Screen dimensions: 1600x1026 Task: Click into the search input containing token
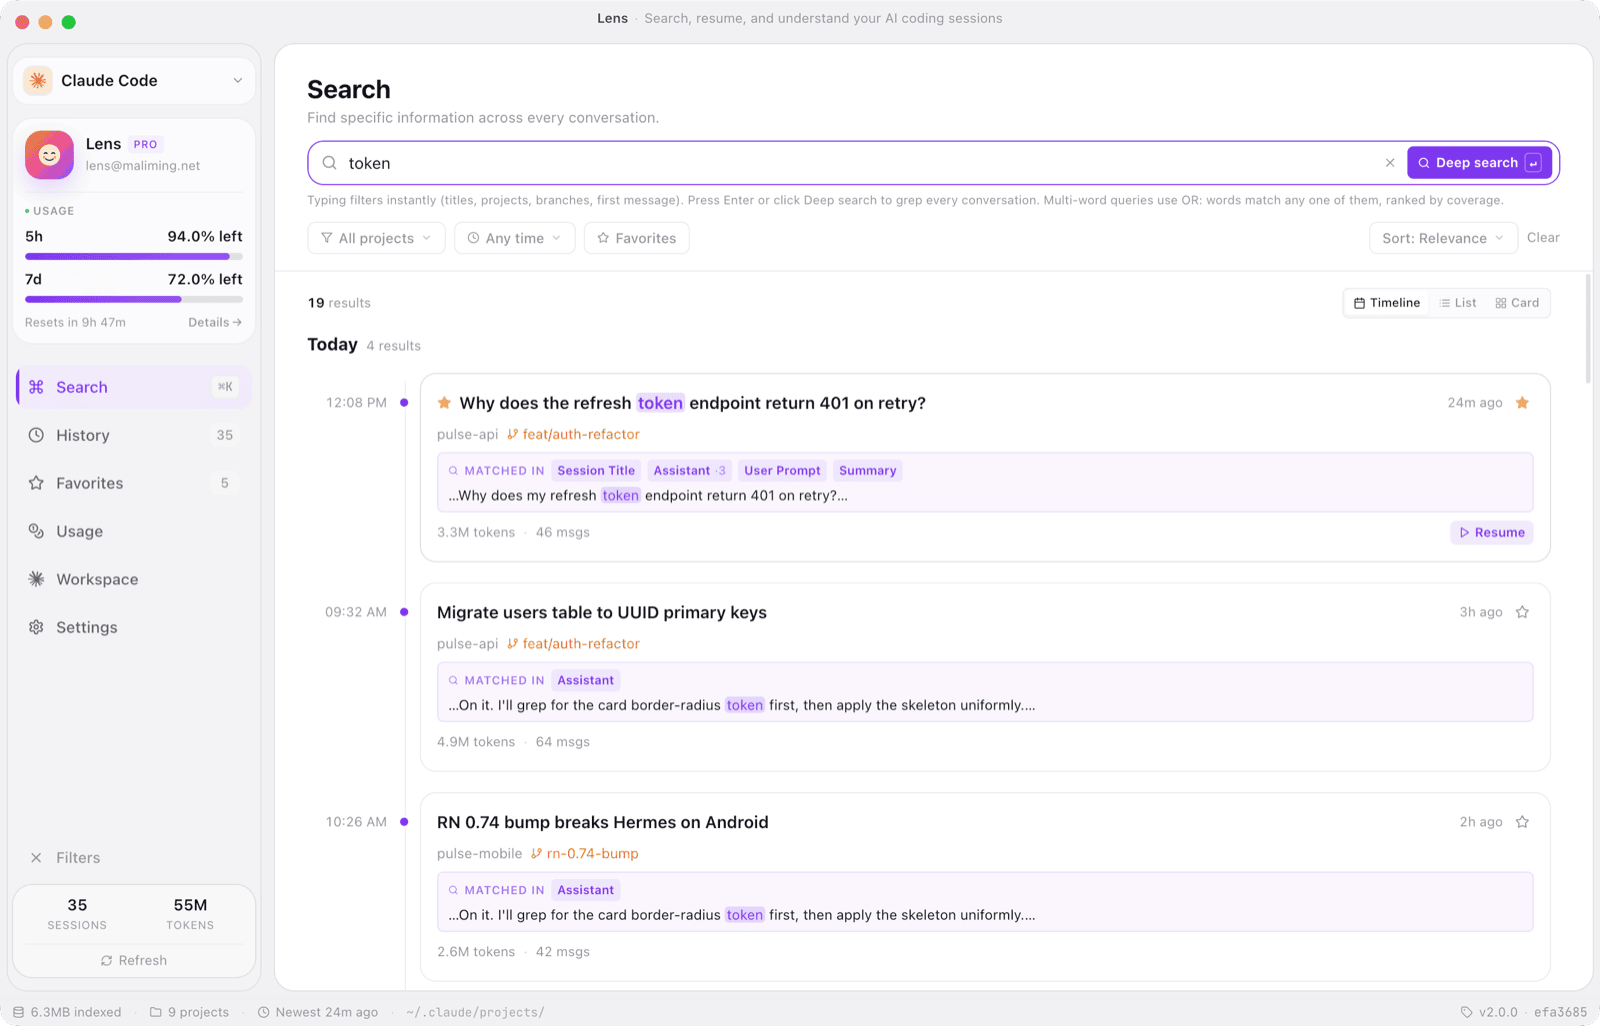(x=860, y=163)
